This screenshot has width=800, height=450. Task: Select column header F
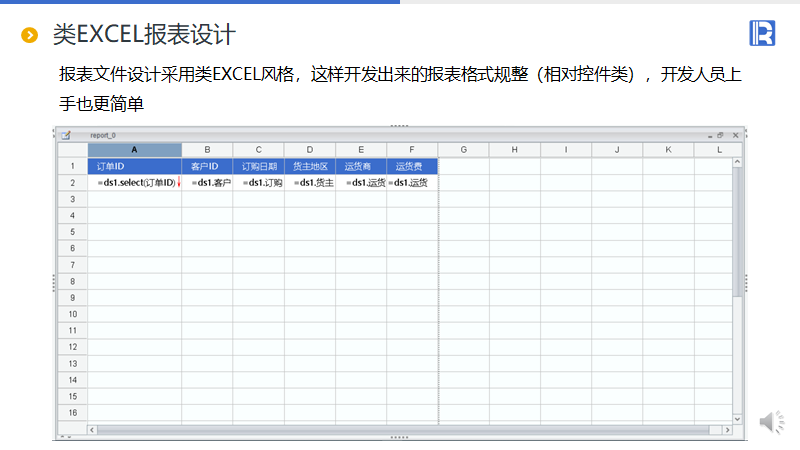pos(412,150)
